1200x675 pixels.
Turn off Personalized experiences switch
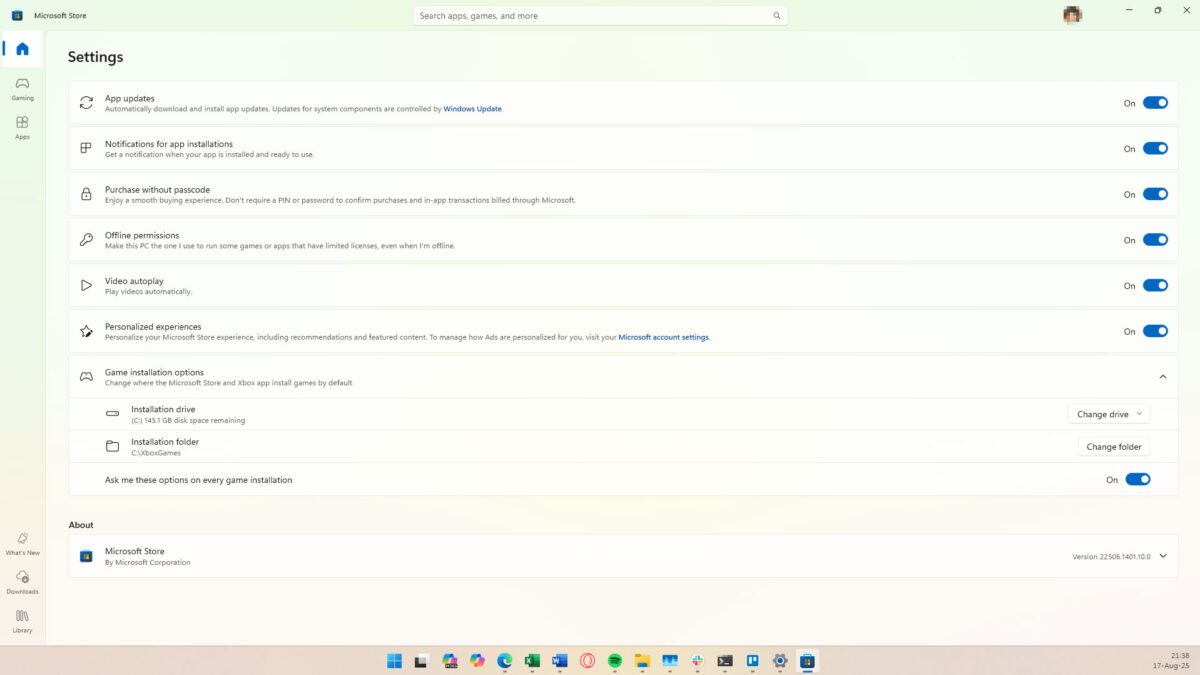coord(1155,331)
